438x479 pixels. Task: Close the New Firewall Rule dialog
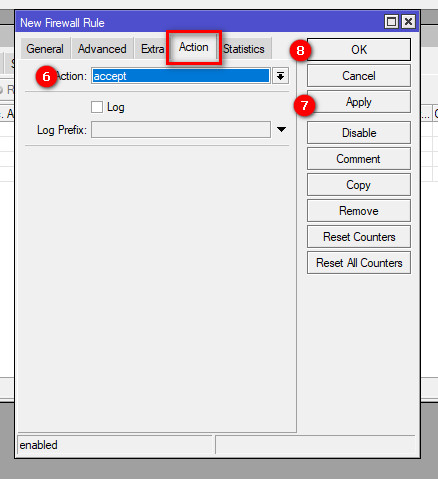408,22
